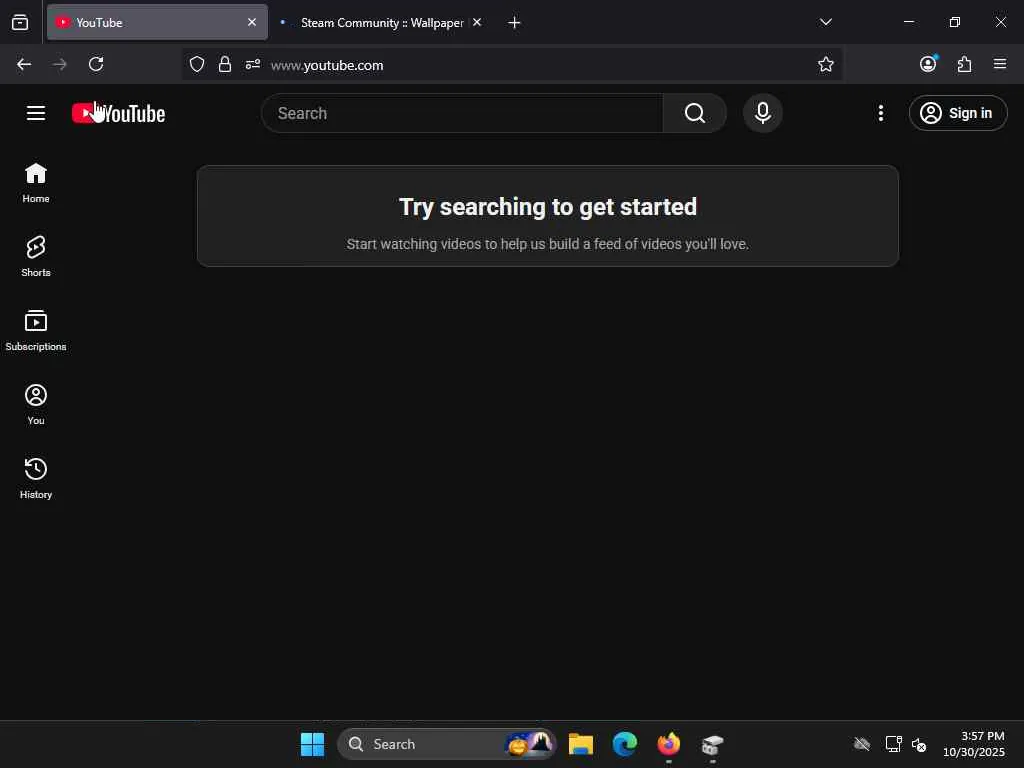The height and width of the screenshot is (768, 1024).
Task: Open Shorts in sidebar
Action: (x=36, y=257)
